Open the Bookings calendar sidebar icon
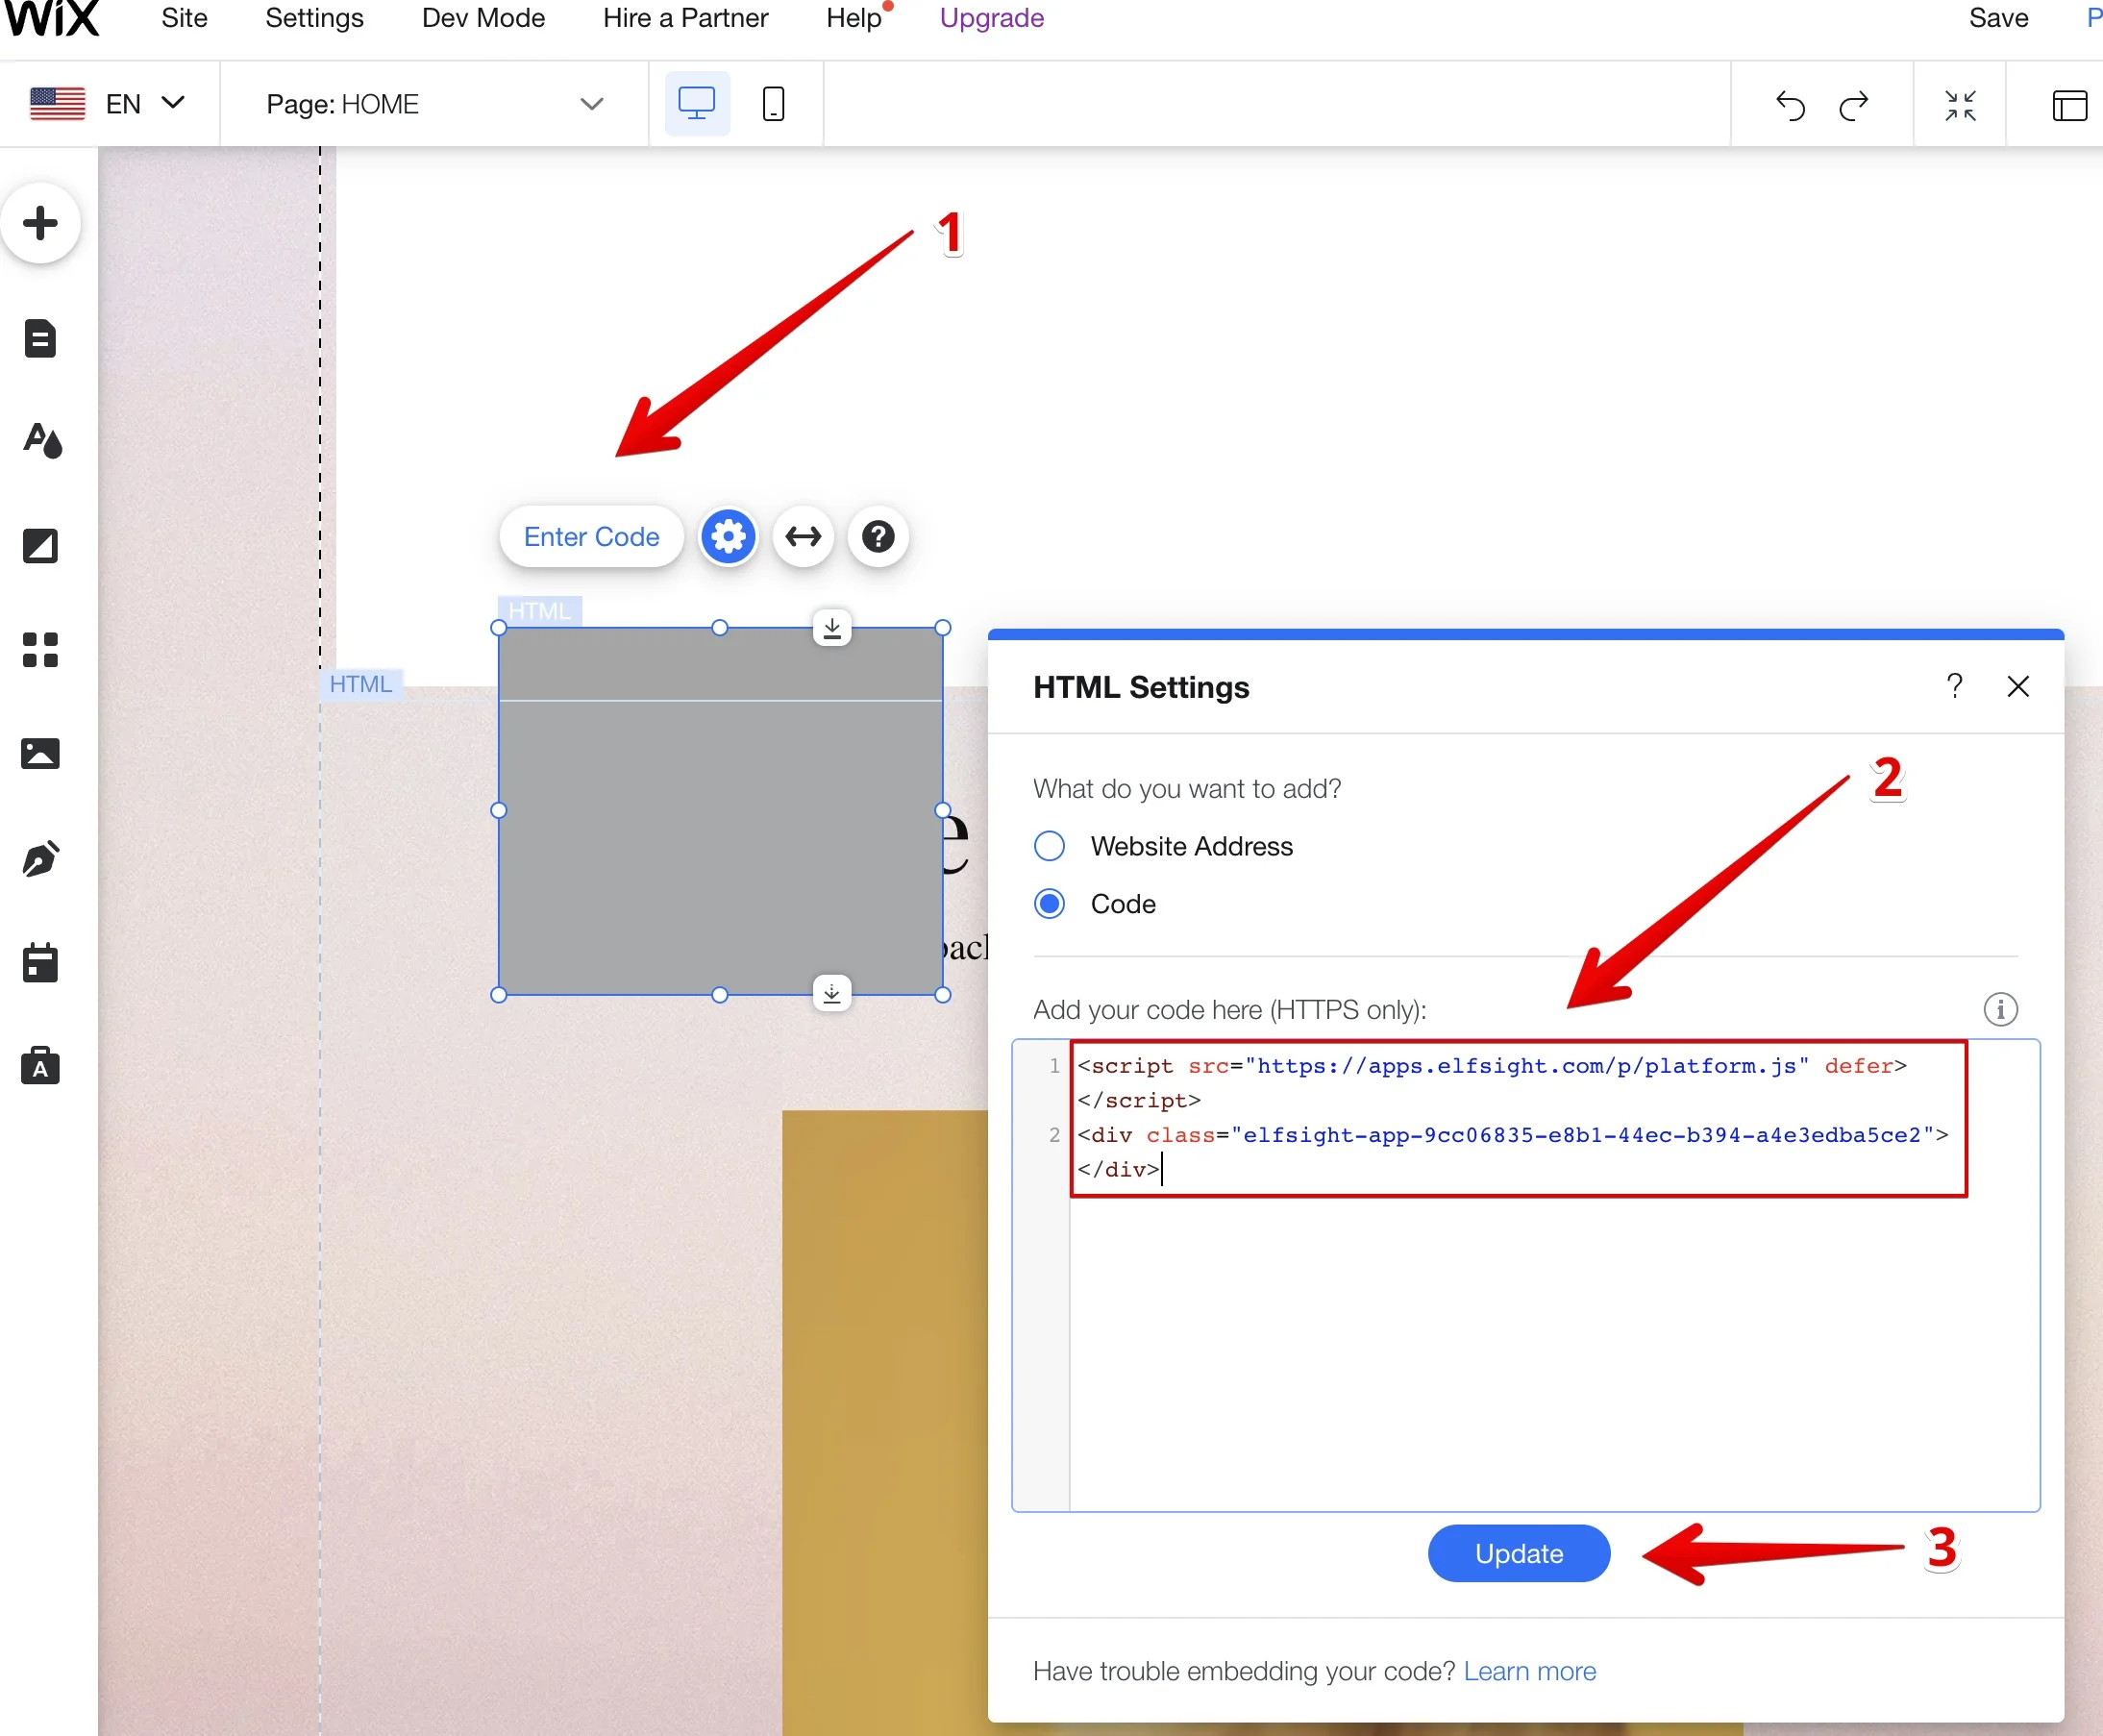Viewport: 2103px width, 1736px height. (40, 962)
